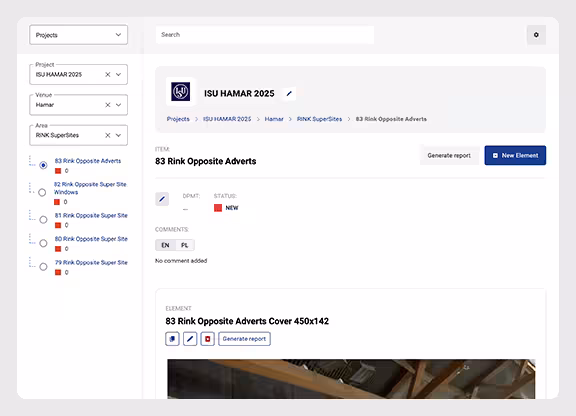This screenshot has width=576, height=416.
Task: Click red NEW status swatch
Action: (218, 208)
